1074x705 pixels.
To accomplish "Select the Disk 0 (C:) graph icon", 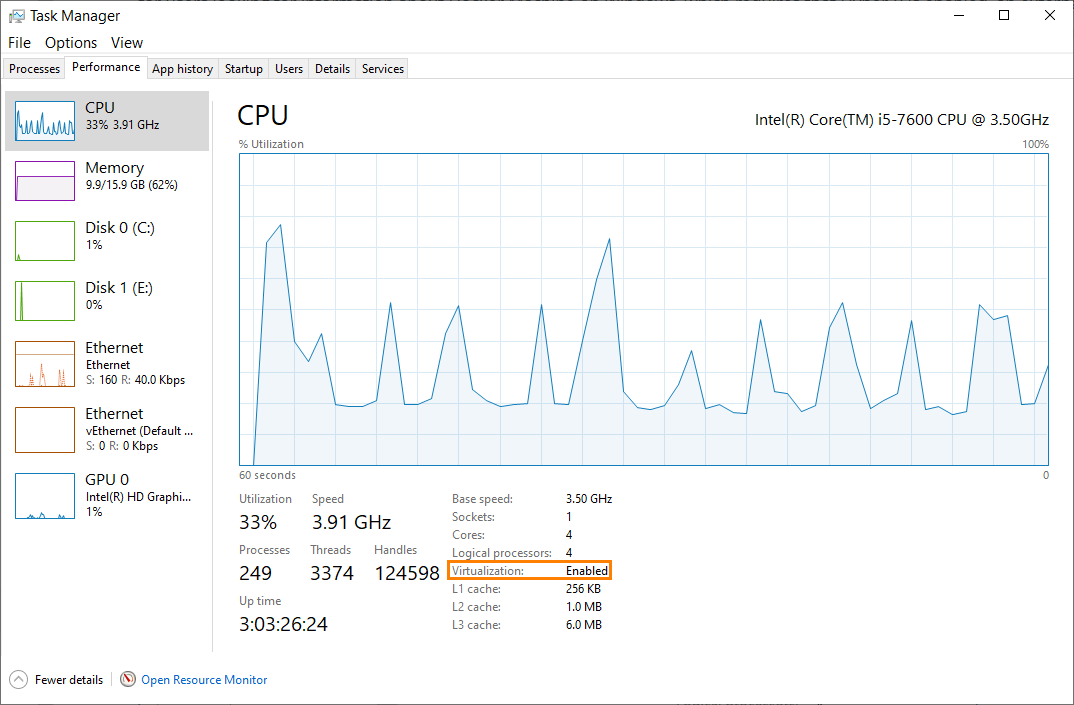I will 45,241.
